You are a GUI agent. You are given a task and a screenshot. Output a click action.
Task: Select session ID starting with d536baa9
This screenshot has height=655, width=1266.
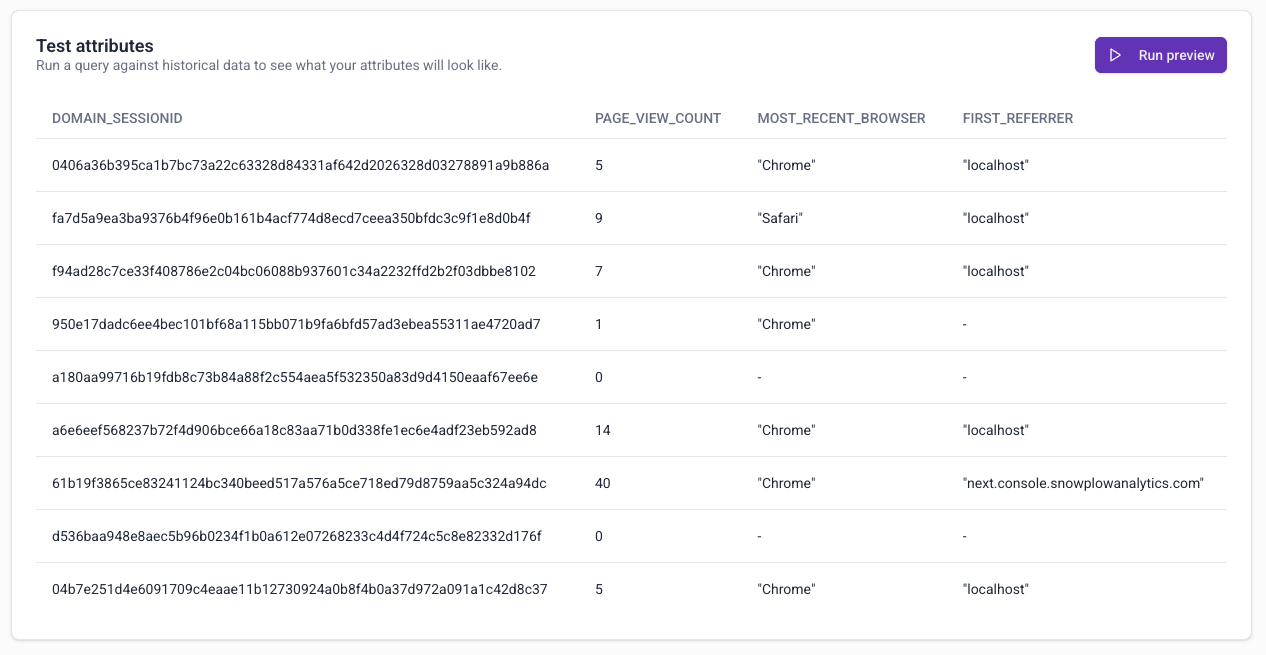pos(297,536)
